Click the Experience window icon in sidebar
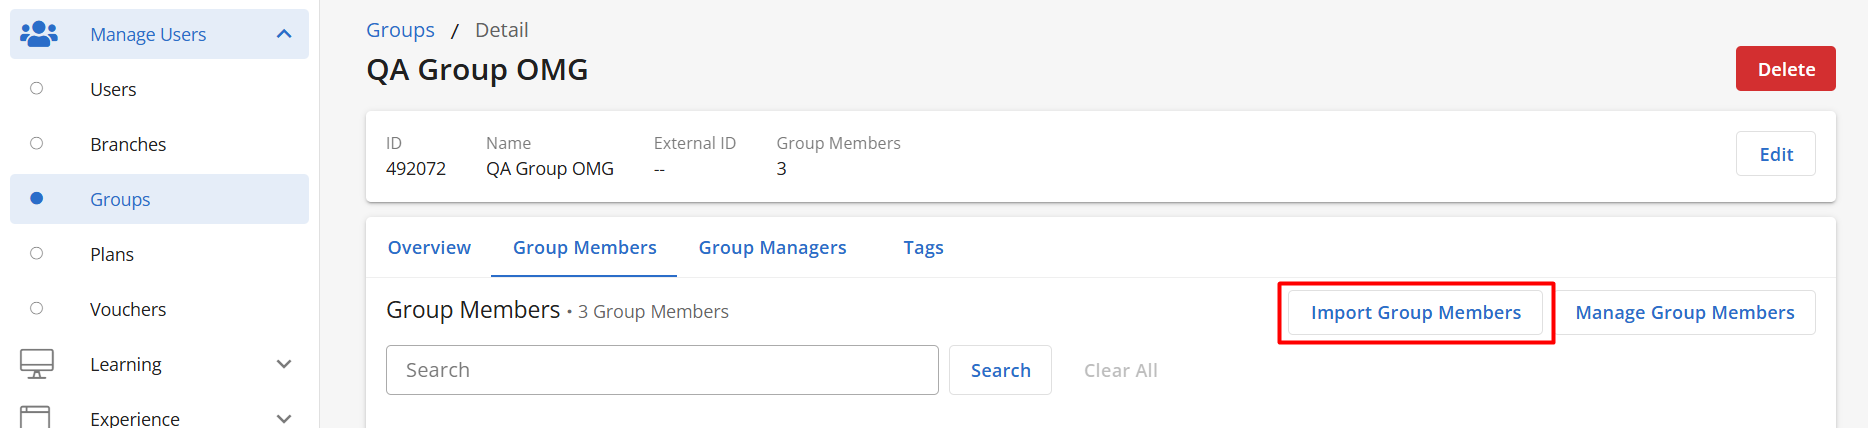 tap(35, 417)
